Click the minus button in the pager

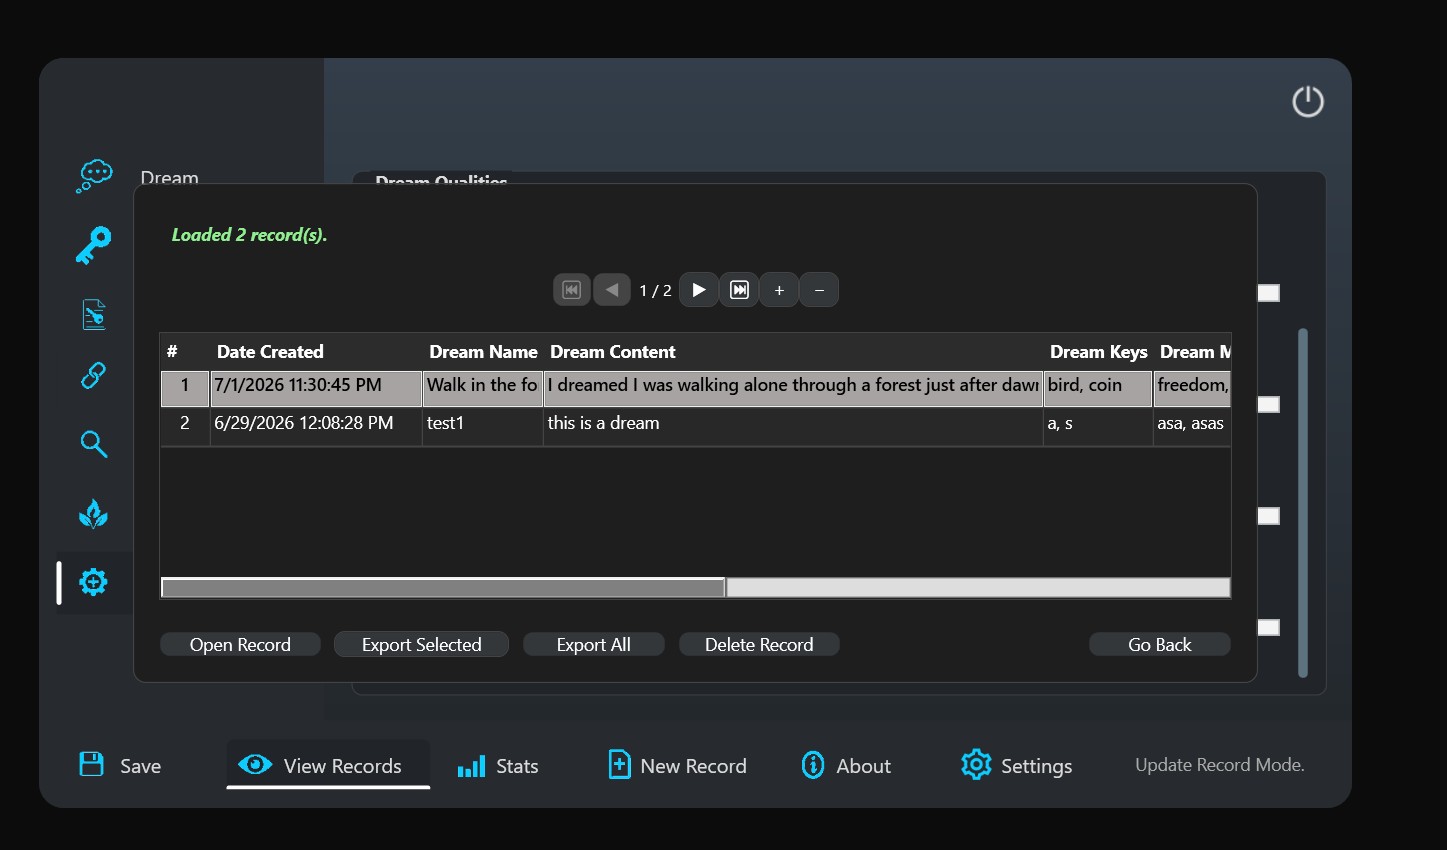819,290
